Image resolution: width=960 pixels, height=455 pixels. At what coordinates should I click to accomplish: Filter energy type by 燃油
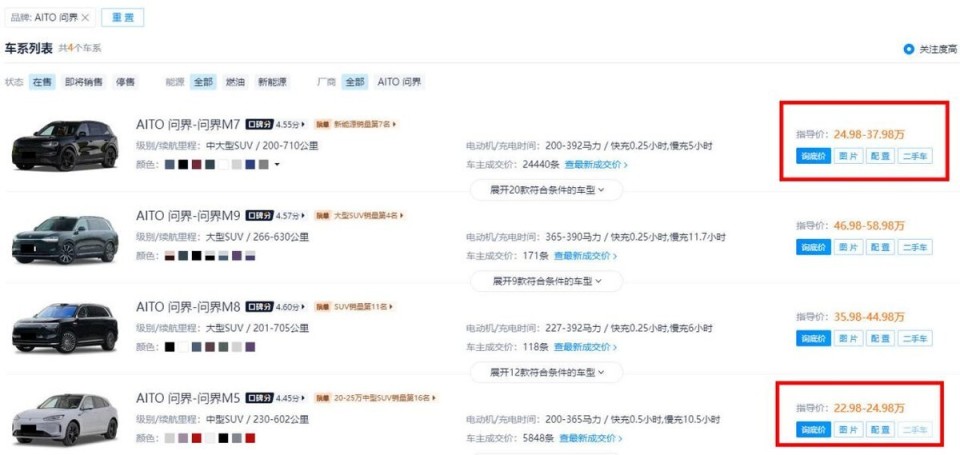pyautogui.click(x=235, y=81)
